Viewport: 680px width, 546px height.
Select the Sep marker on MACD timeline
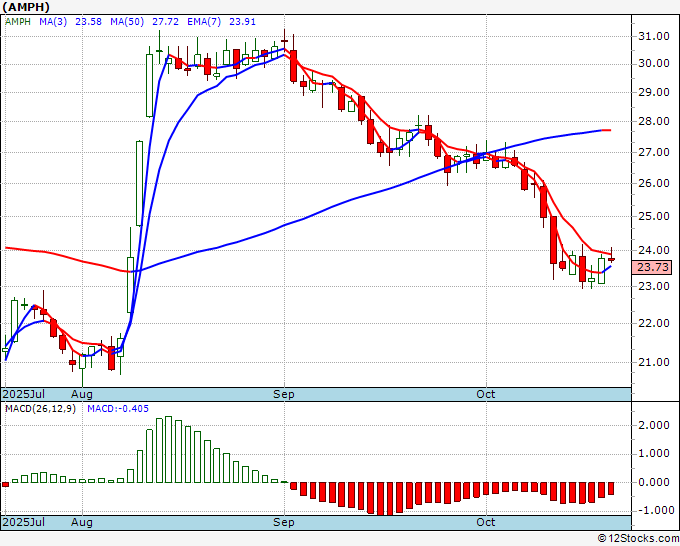tap(284, 522)
